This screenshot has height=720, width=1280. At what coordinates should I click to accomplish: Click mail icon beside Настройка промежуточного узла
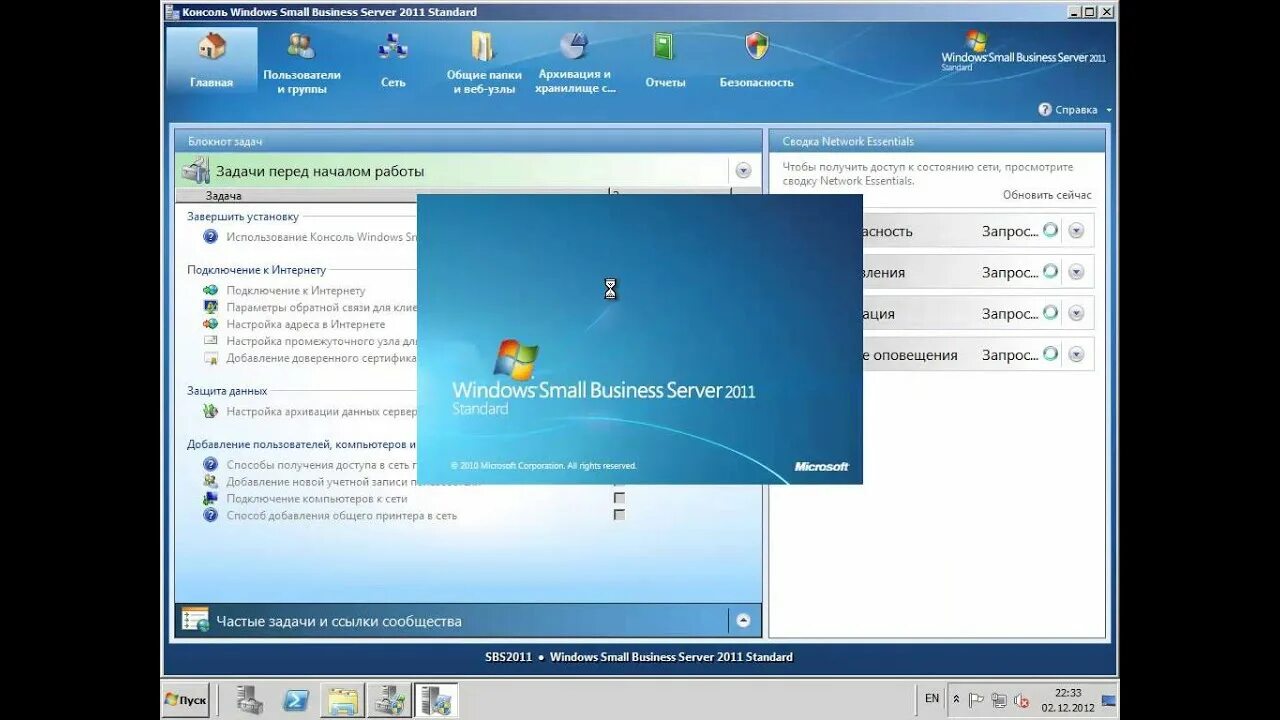(x=210, y=341)
